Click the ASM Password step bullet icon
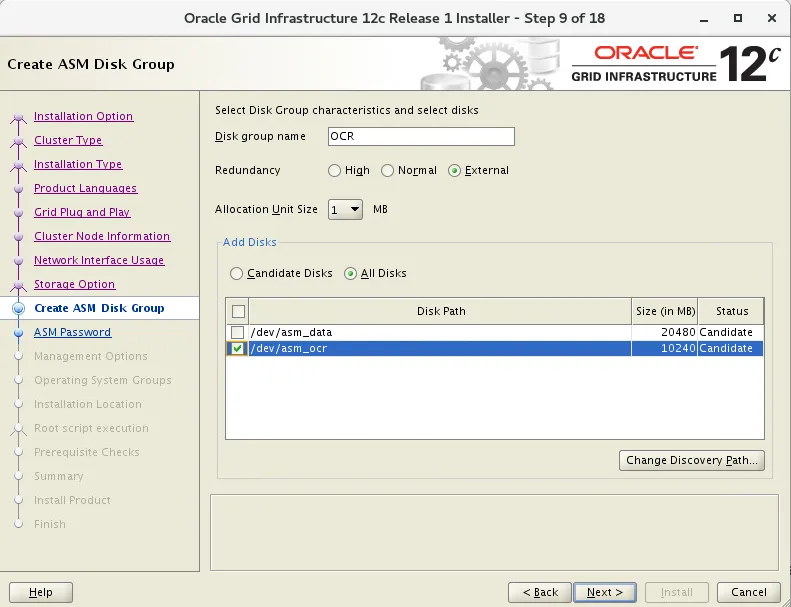Viewport: 791px width, 607px height. (19, 333)
